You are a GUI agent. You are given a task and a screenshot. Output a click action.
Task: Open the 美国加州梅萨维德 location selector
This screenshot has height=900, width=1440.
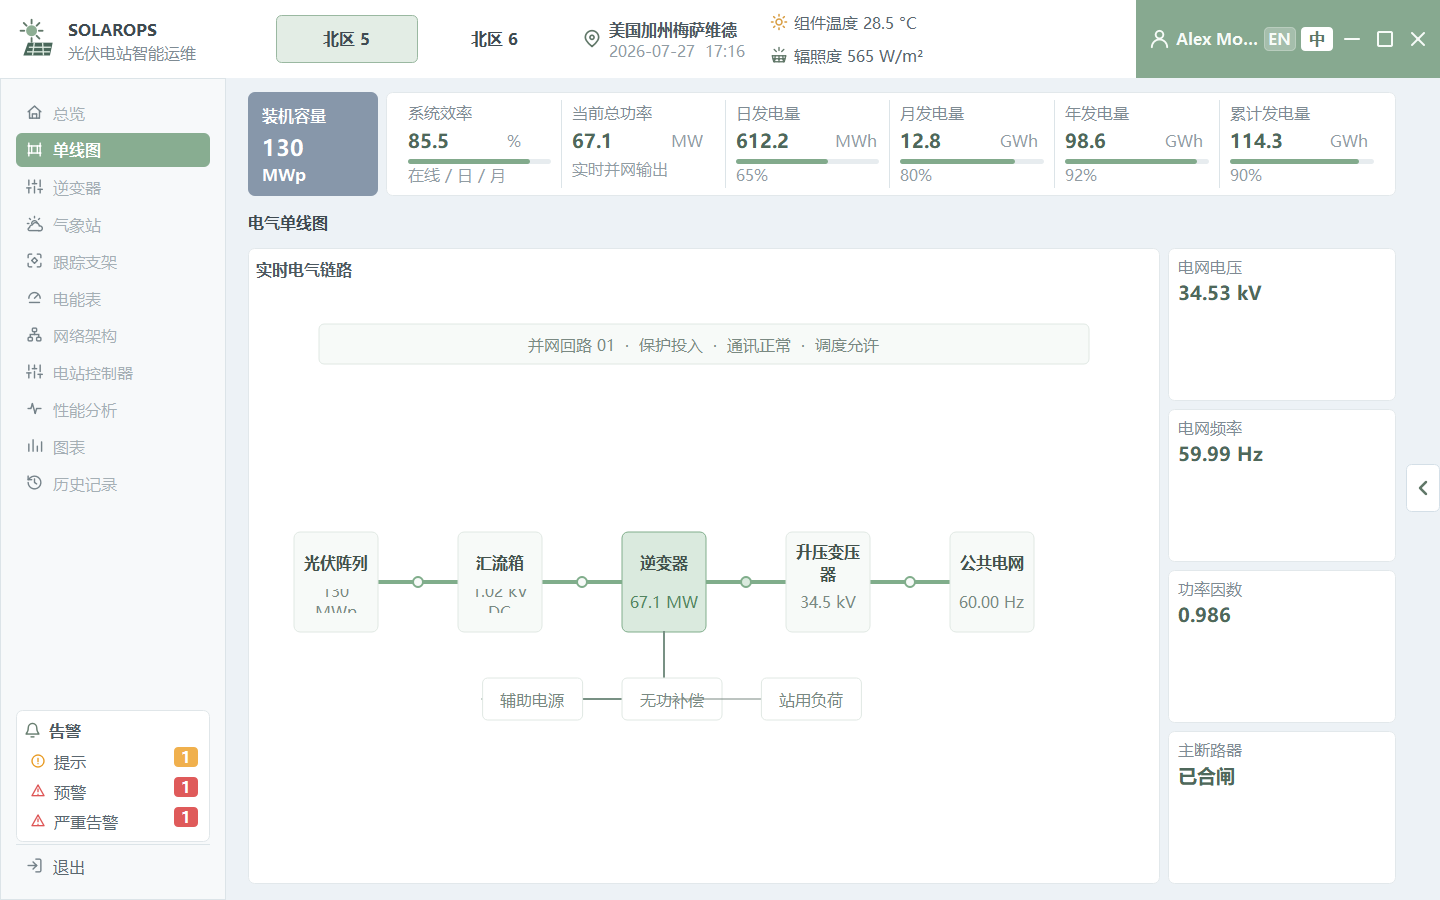(x=664, y=39)
